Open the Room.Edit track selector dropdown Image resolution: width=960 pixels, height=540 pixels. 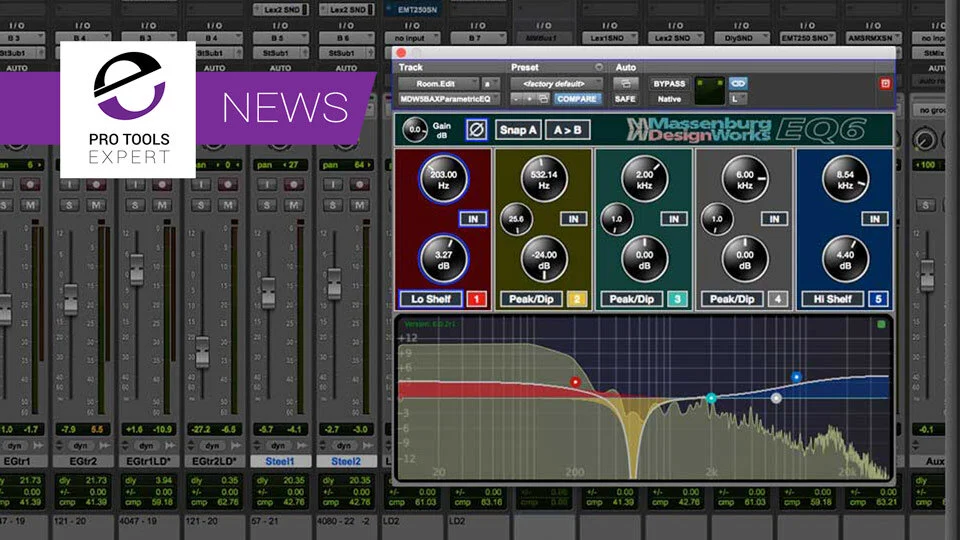(x=438, y=83)
